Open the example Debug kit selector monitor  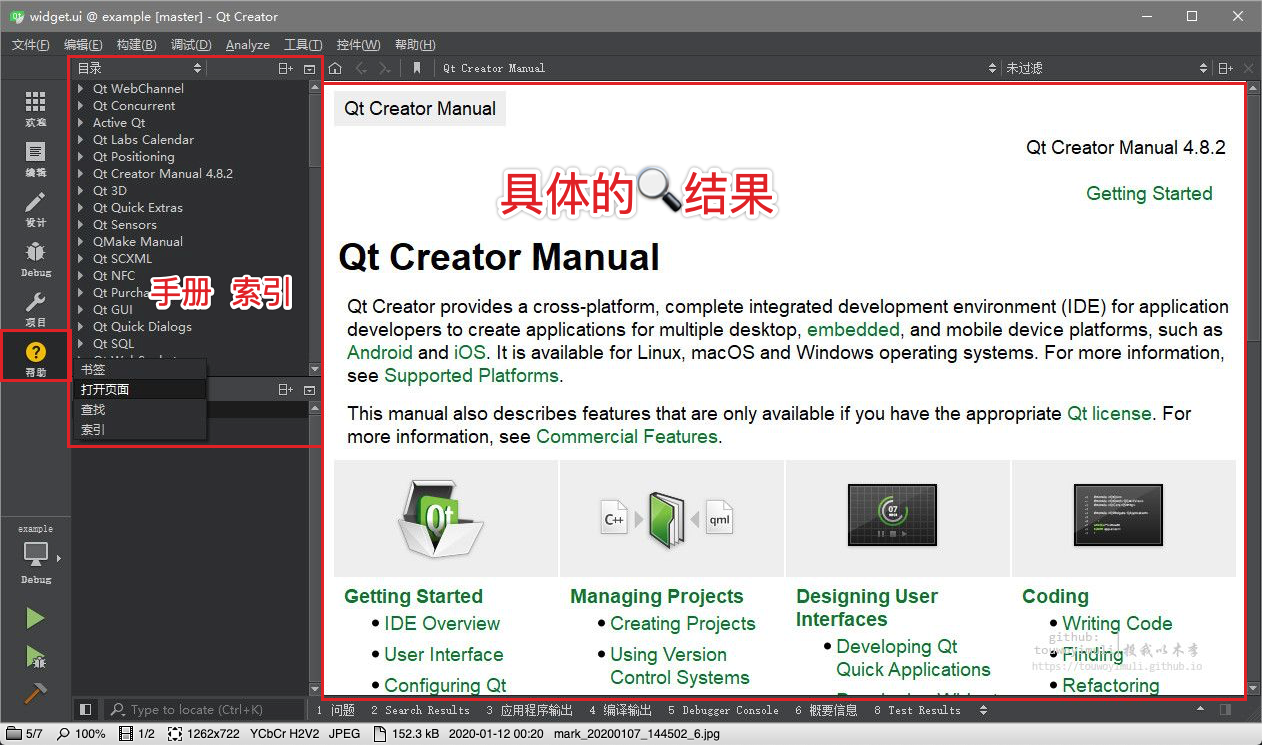[36, 556]
